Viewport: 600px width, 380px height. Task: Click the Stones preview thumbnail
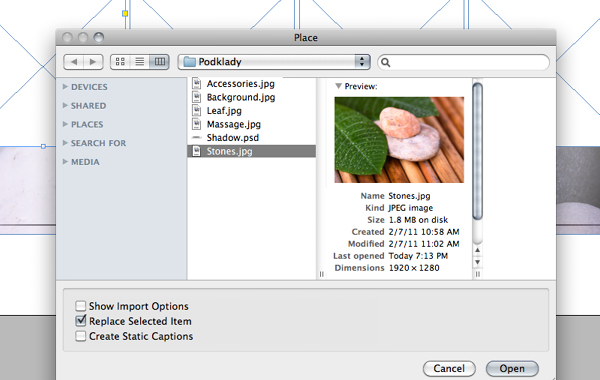(x=399, y=140)
